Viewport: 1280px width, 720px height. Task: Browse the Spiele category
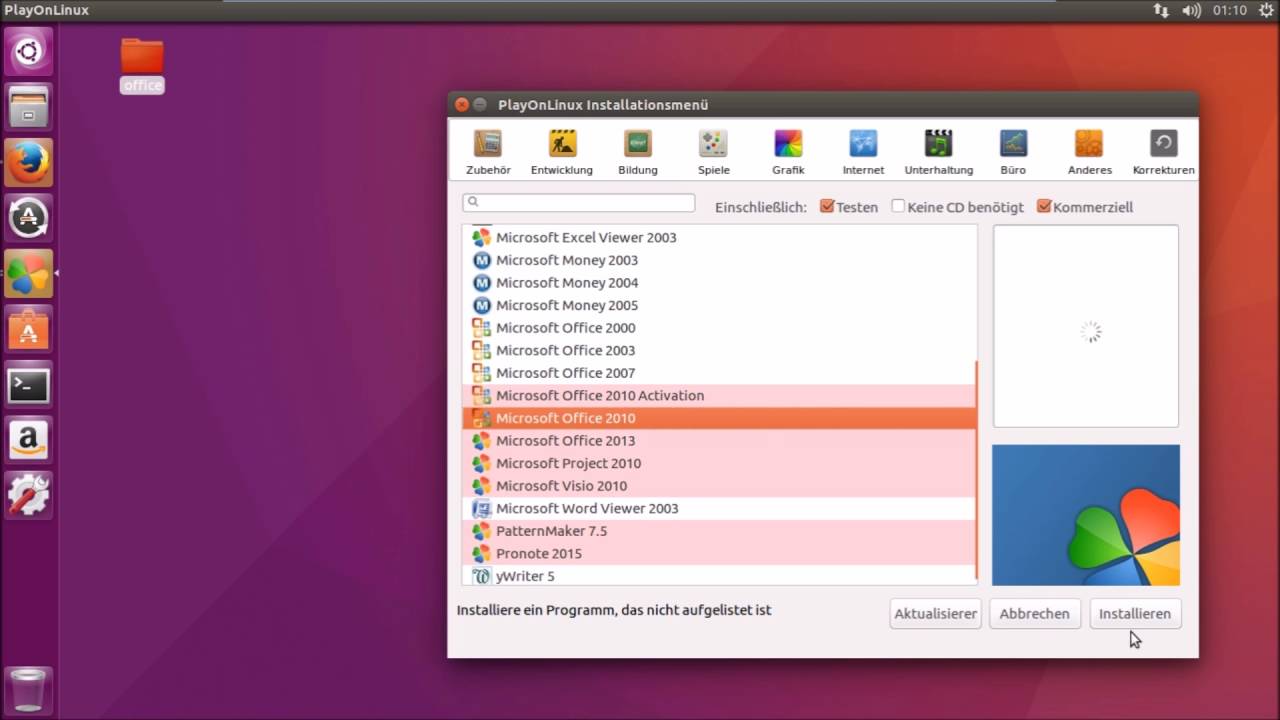tap(713, 150)
